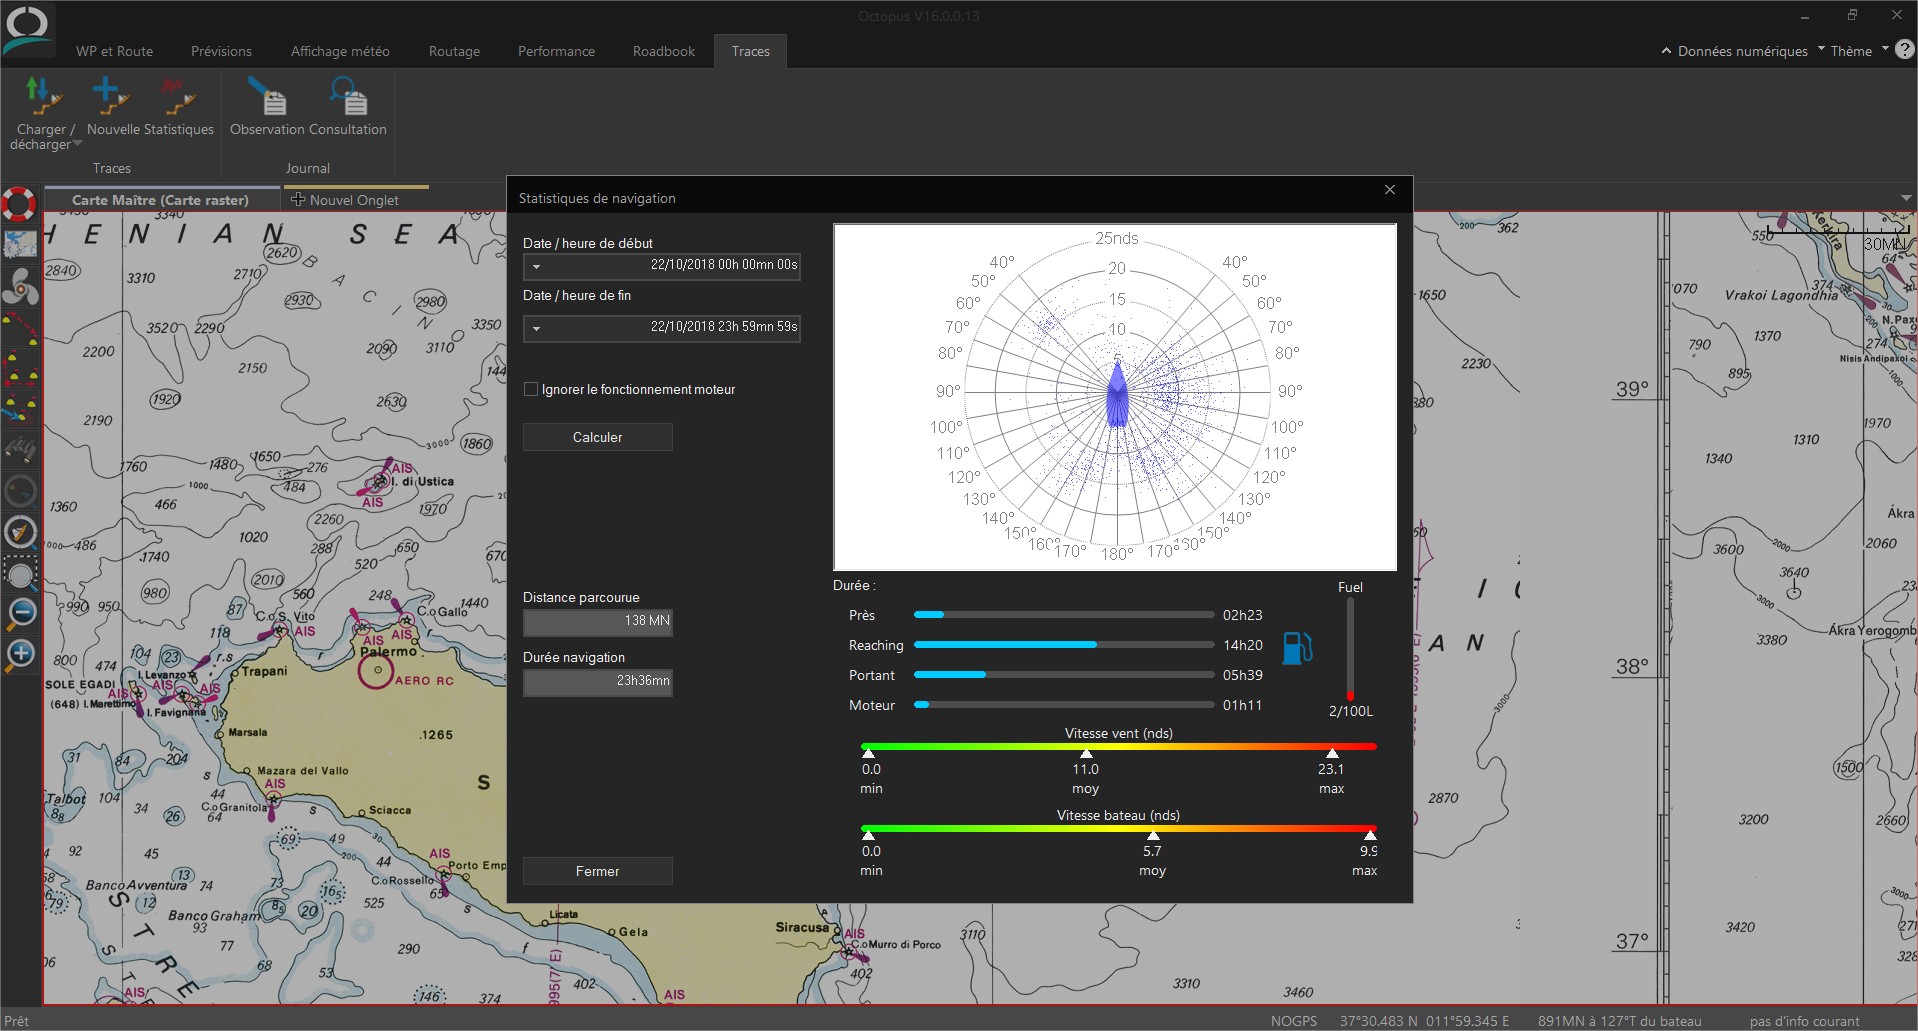Click the Distance parcourue value field
The width and height of the screenshot is (1918, 1031).
[x=598, y=622]
